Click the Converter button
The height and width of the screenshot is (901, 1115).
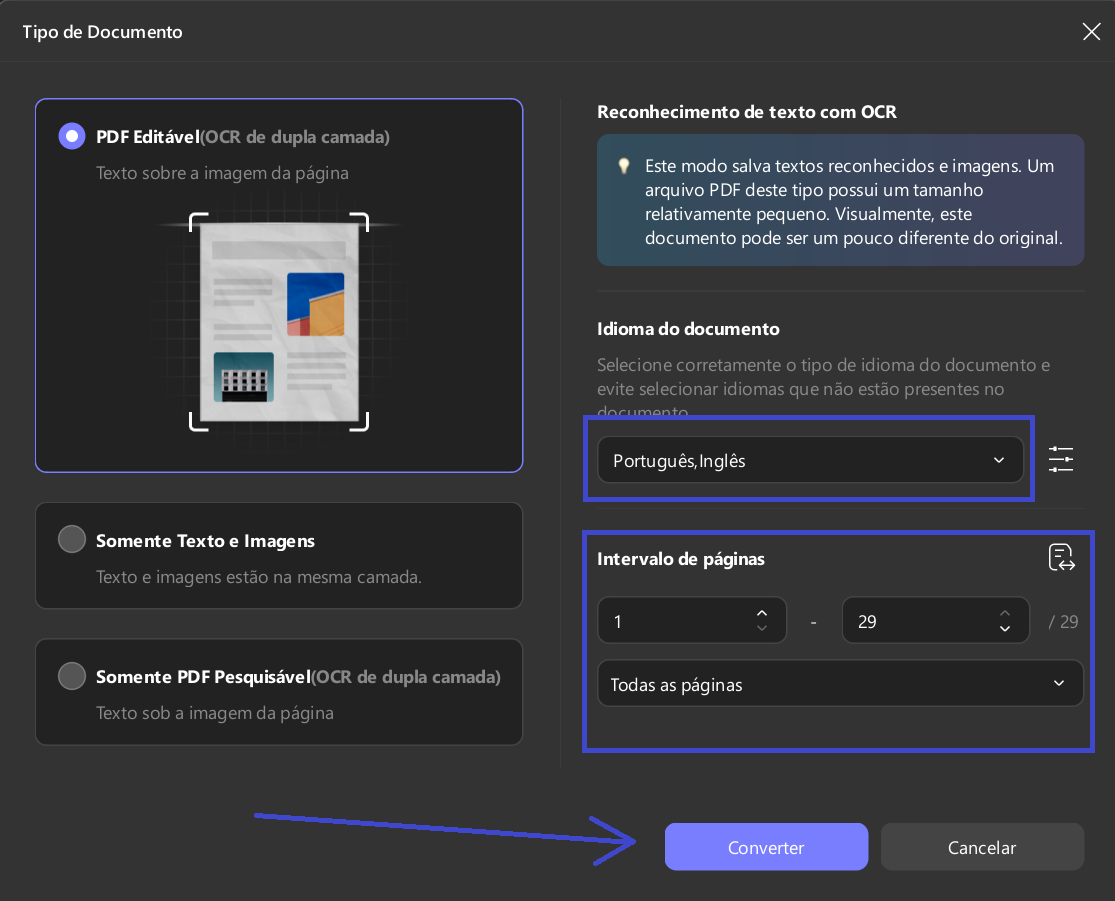pos(766,847)
